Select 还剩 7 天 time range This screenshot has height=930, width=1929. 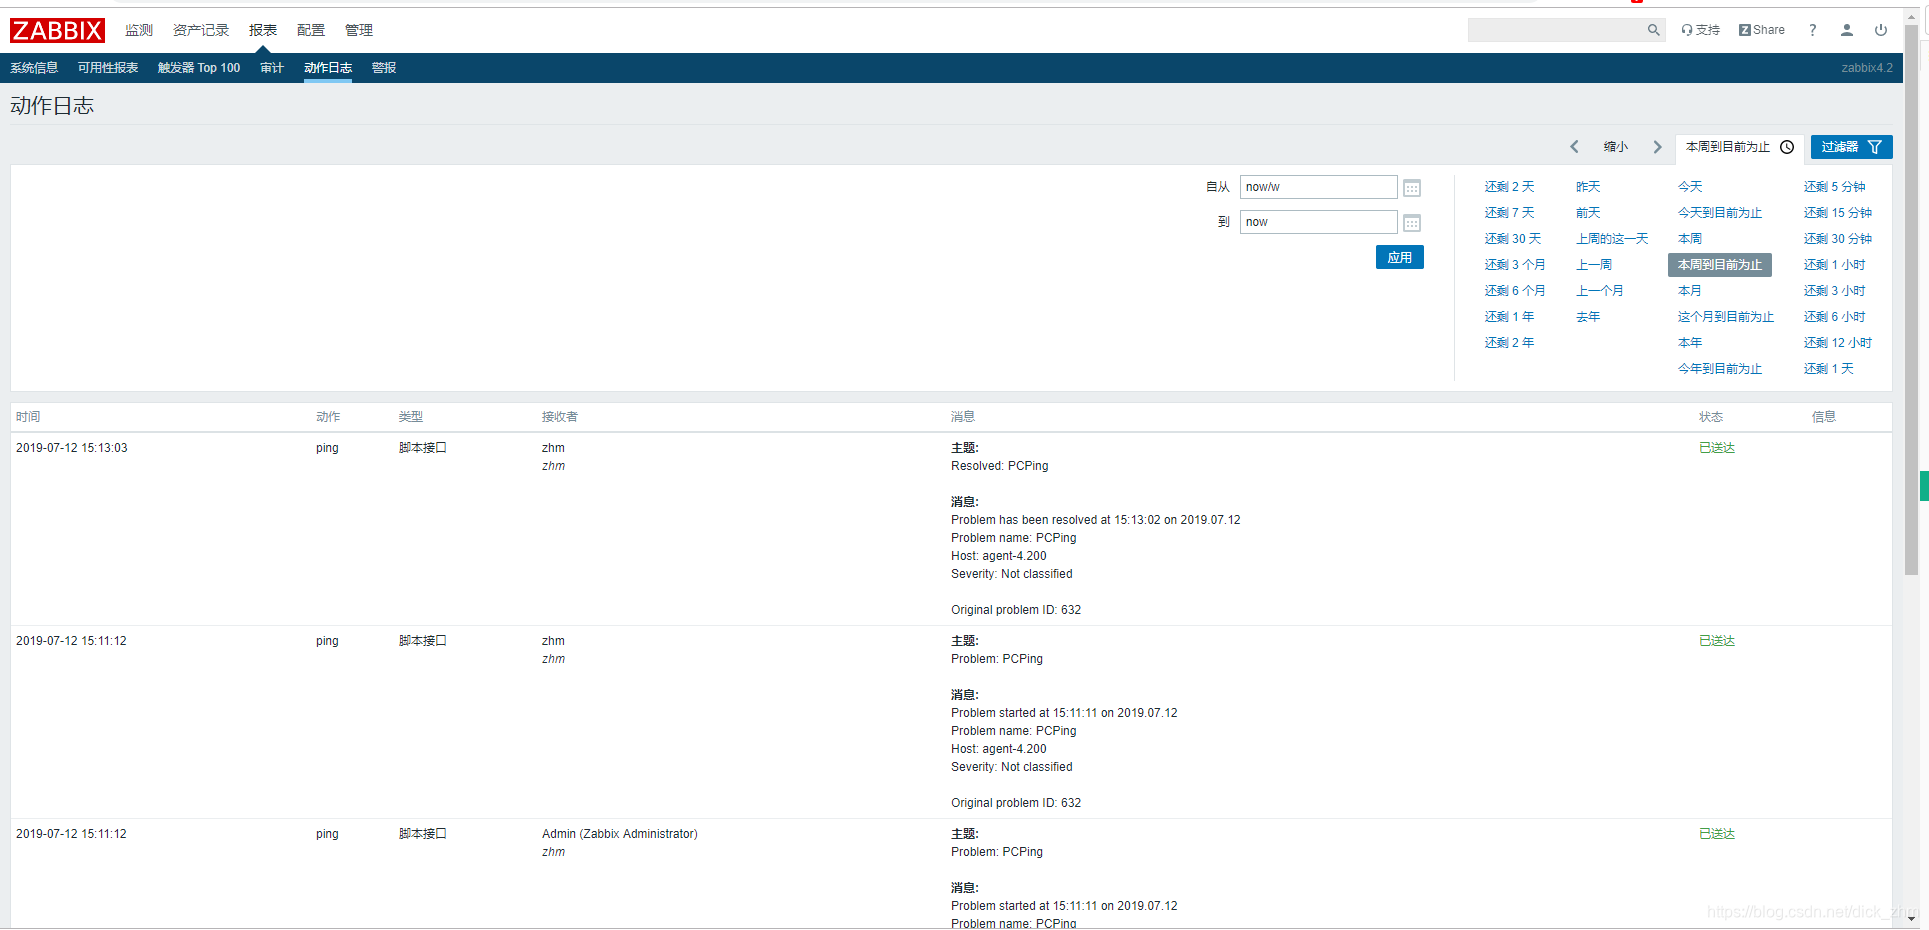(1509, 213)
